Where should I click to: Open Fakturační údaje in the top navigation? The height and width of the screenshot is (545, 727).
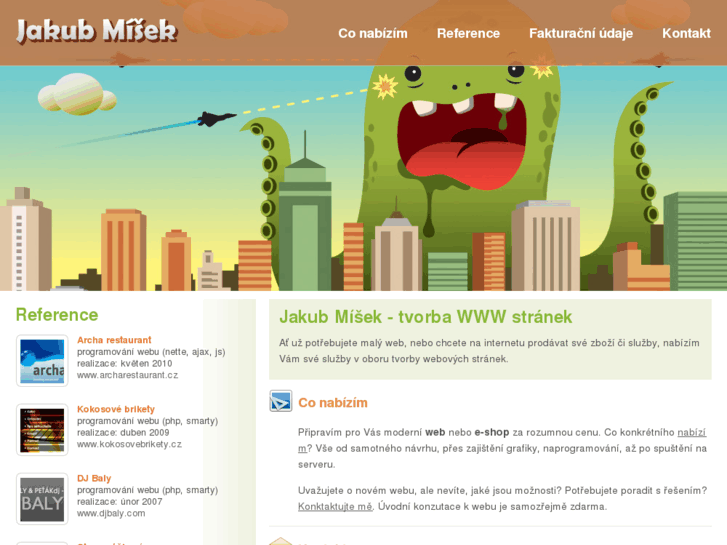[x=581, y=33]
